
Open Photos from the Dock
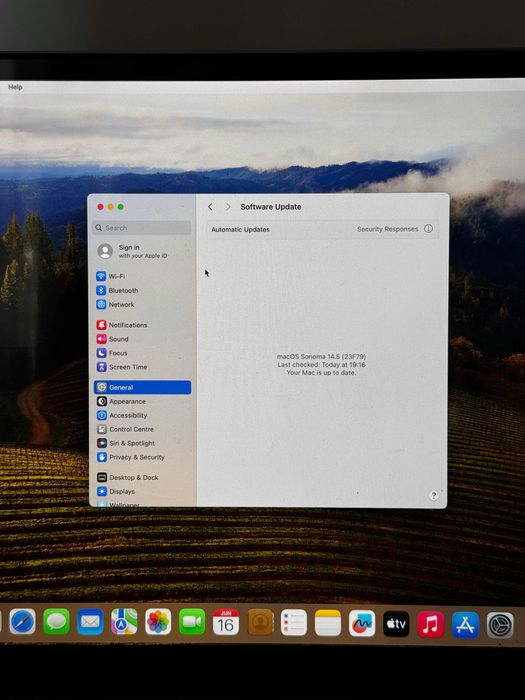[158, 622]
